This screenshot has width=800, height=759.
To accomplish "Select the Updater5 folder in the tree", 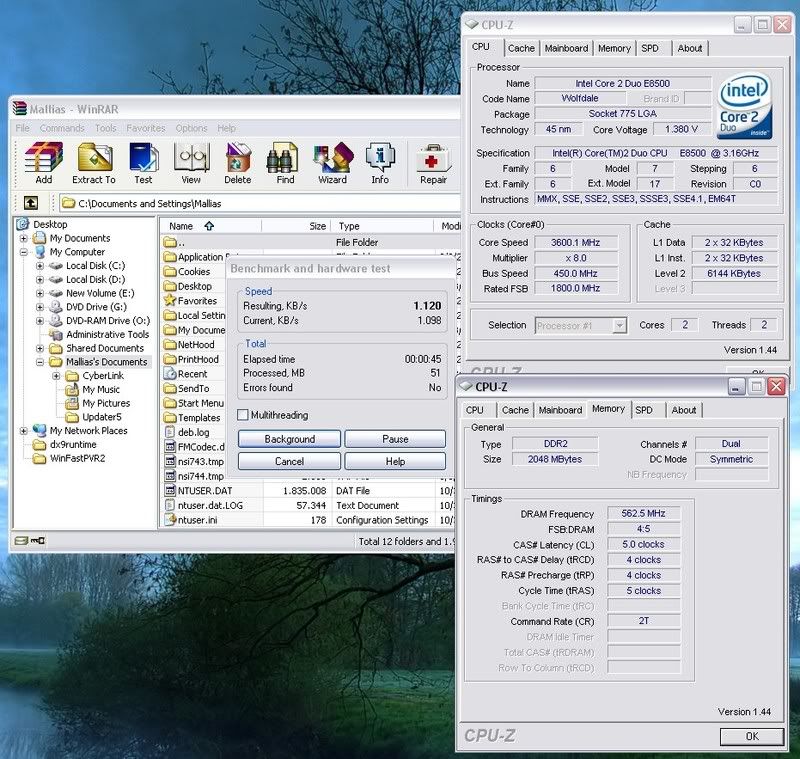I will pos(94,417).
